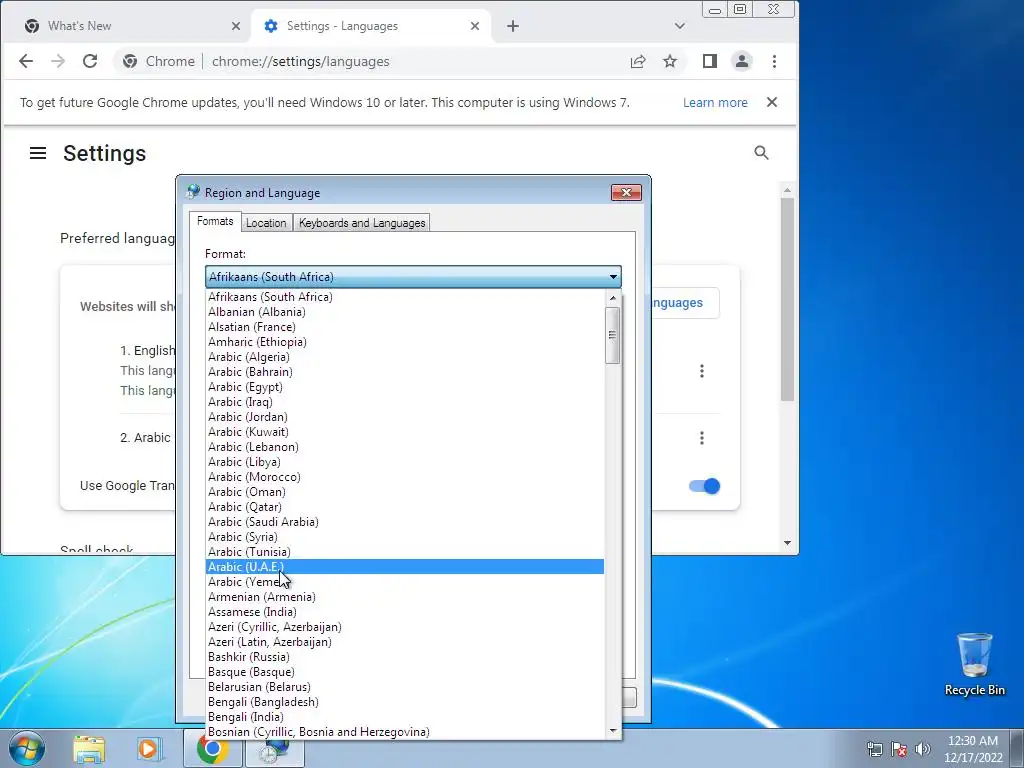Open a new Chrome tab
The height and width of the screenshot is (768, 1024).
point(513,26)
